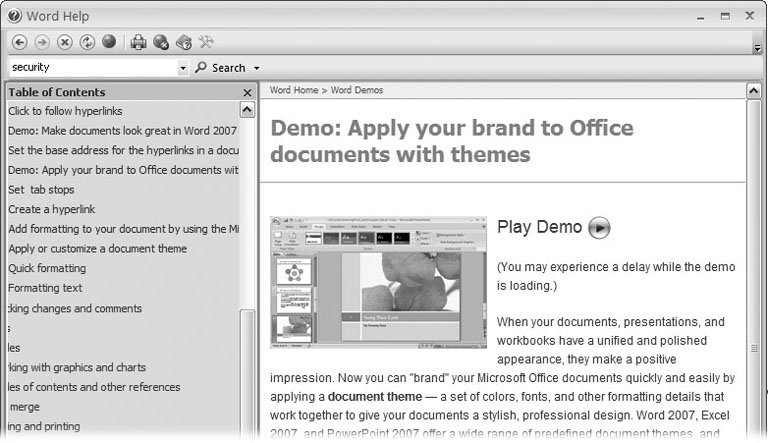
Task: Play the demo with the Play button
Action: click(x=598, y=227)
